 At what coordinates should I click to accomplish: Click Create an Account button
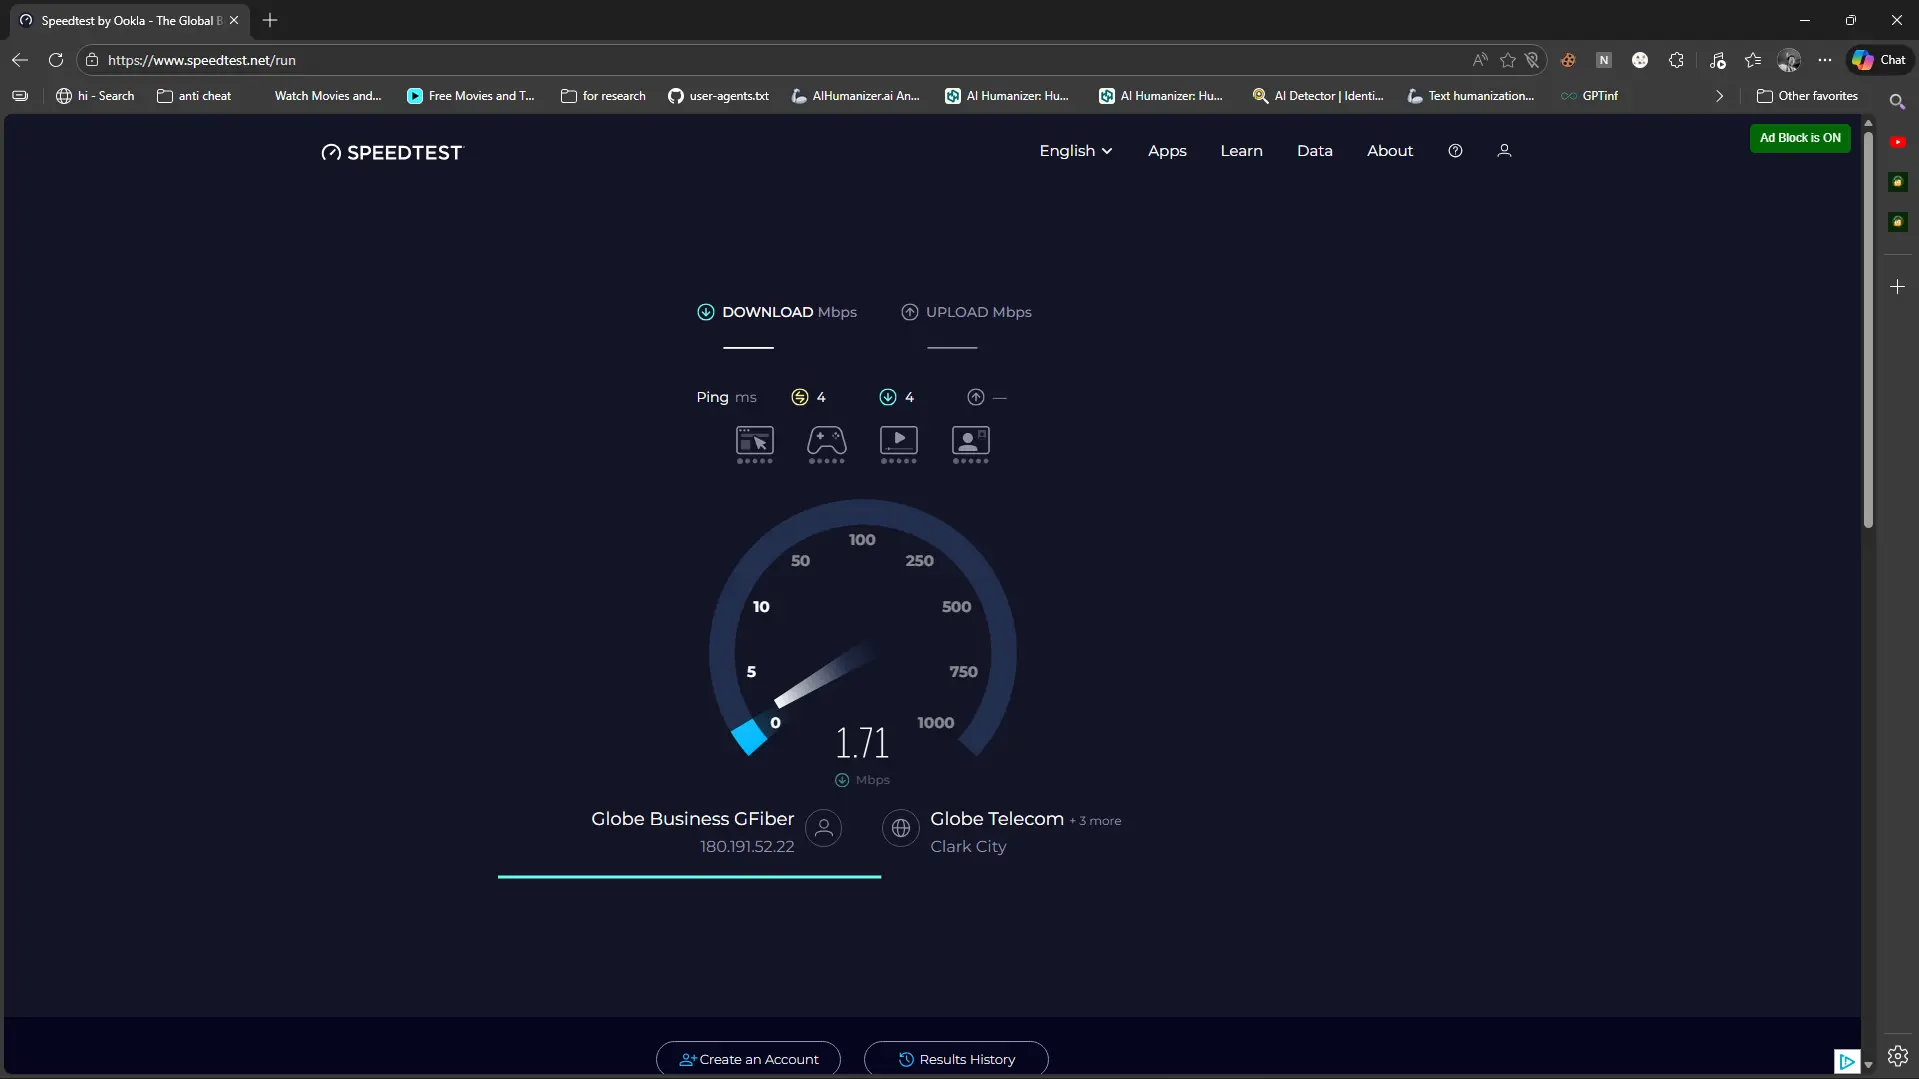point(748,1059)
